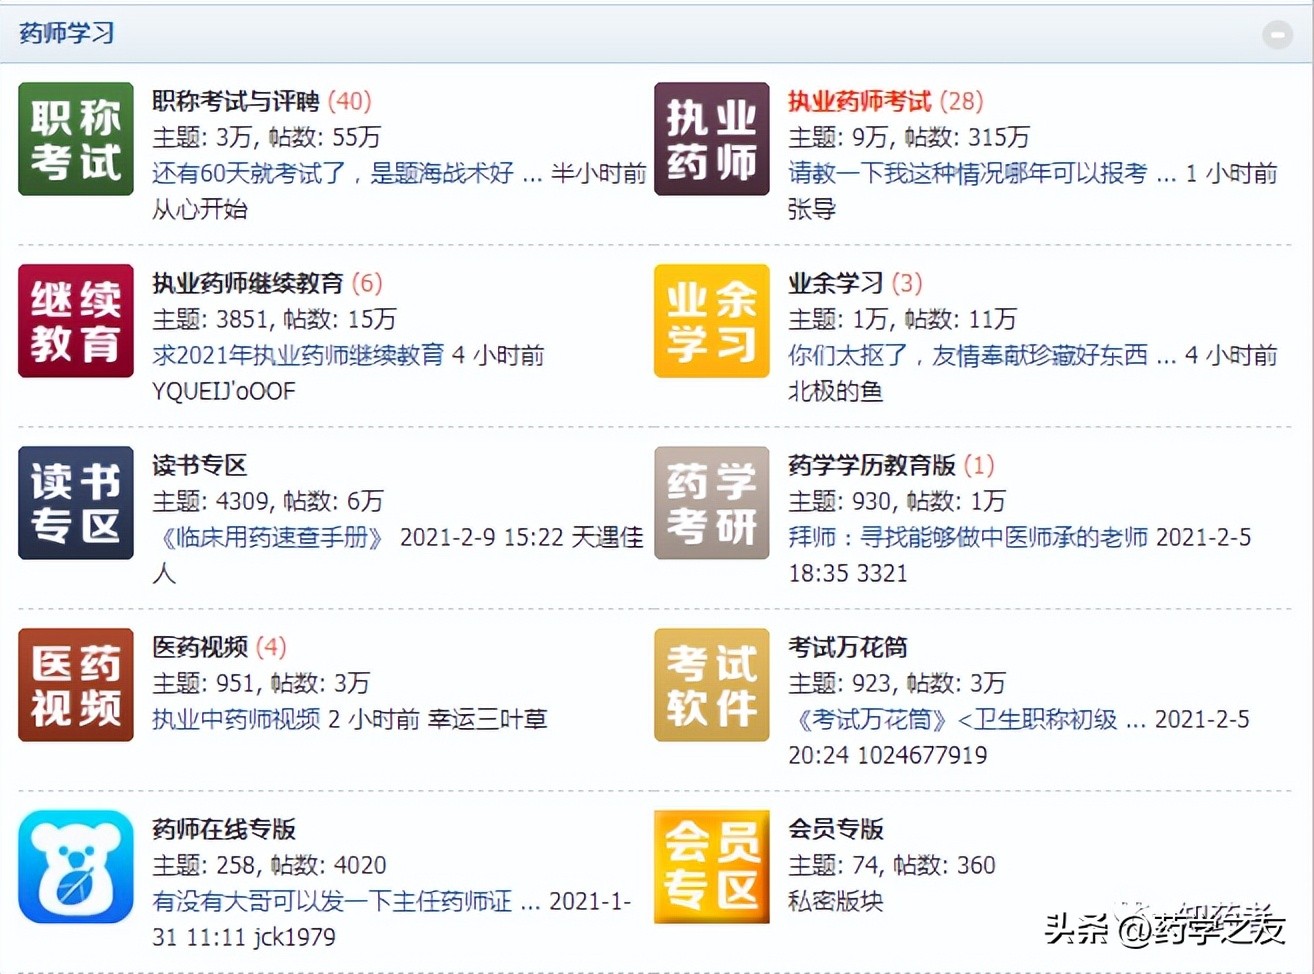The image size is (1314, 974).
Task: Open the 执业中药师视频 thread
Action: 230,719
